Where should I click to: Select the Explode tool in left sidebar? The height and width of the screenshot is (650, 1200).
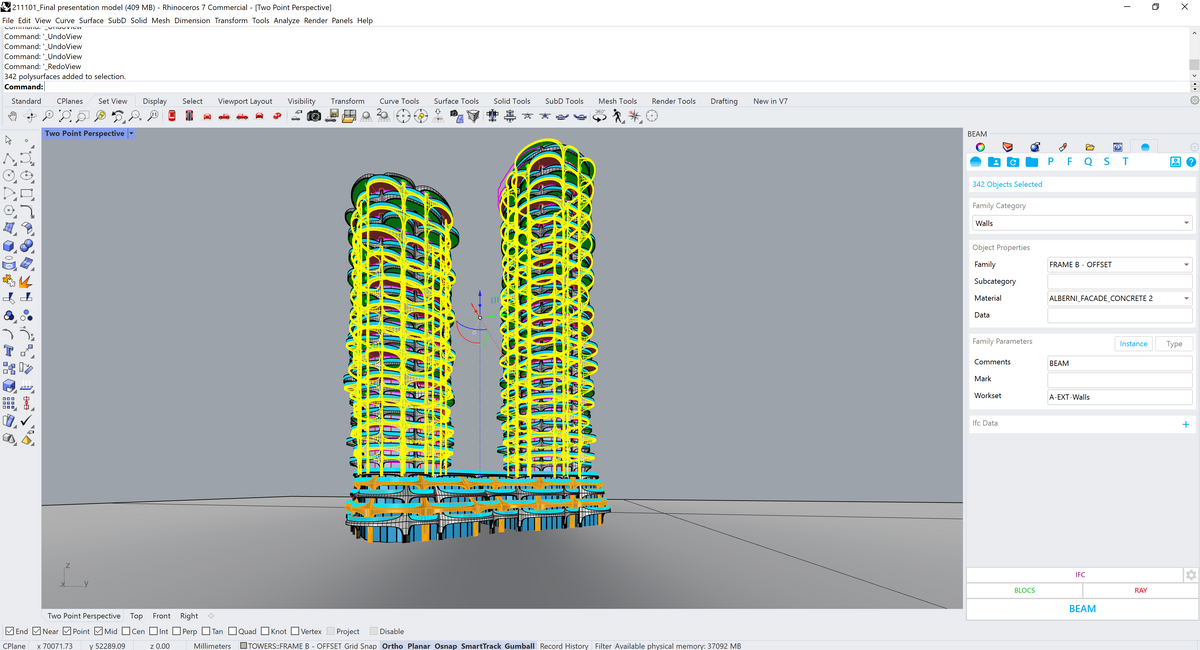27,281
